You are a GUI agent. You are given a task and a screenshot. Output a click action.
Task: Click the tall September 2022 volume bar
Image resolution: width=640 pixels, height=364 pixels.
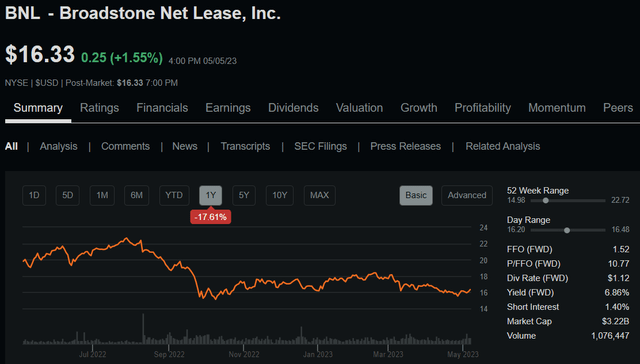(x=143, y=328)
